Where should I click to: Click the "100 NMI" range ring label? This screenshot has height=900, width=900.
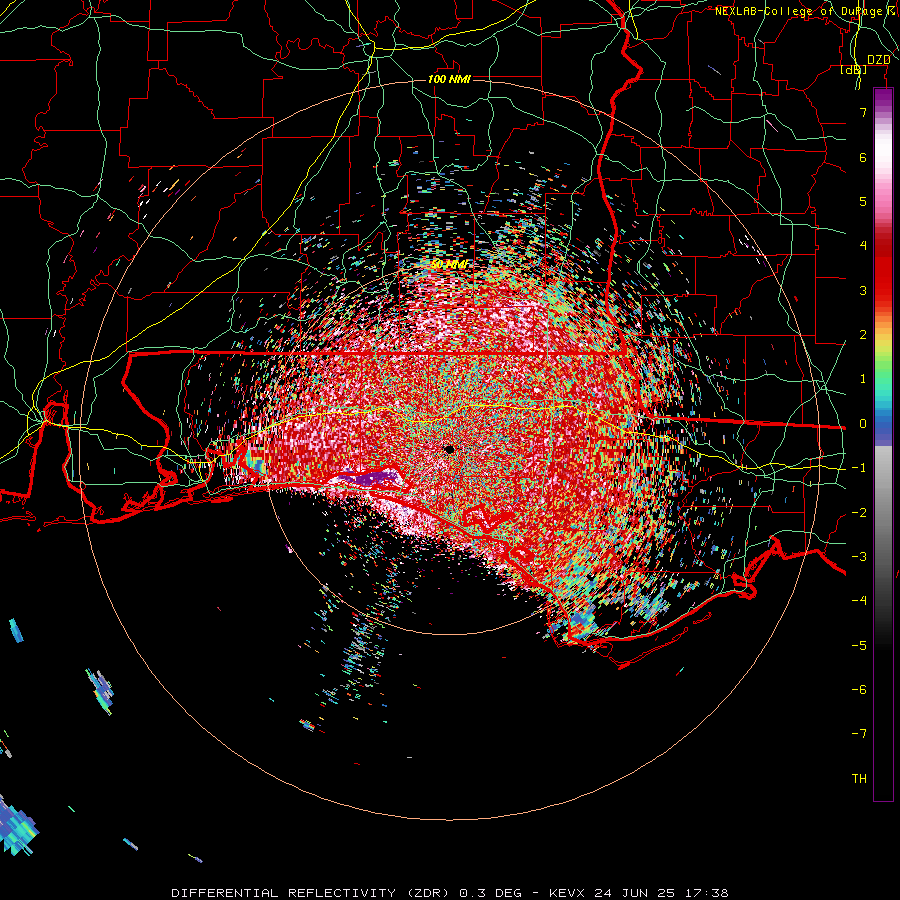coord(449,79)
